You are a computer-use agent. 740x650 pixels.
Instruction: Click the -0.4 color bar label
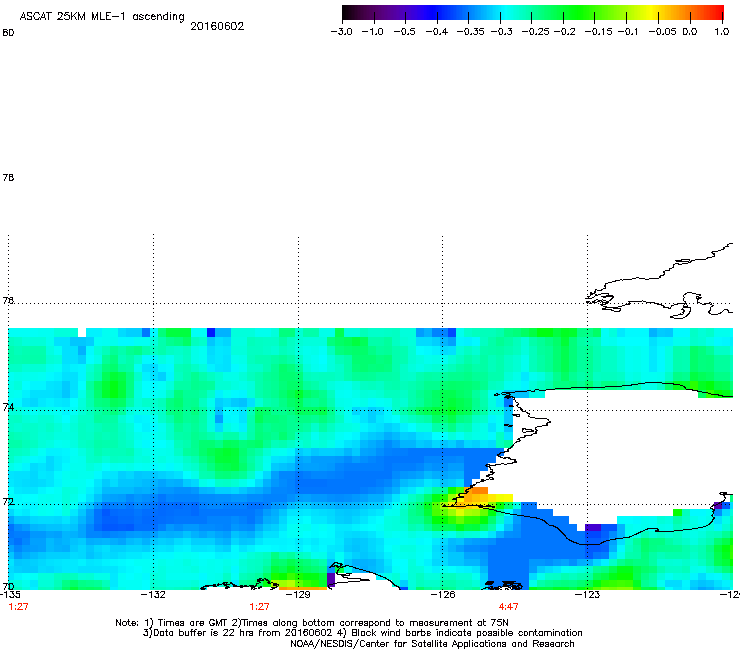click(x=437, y=32)
